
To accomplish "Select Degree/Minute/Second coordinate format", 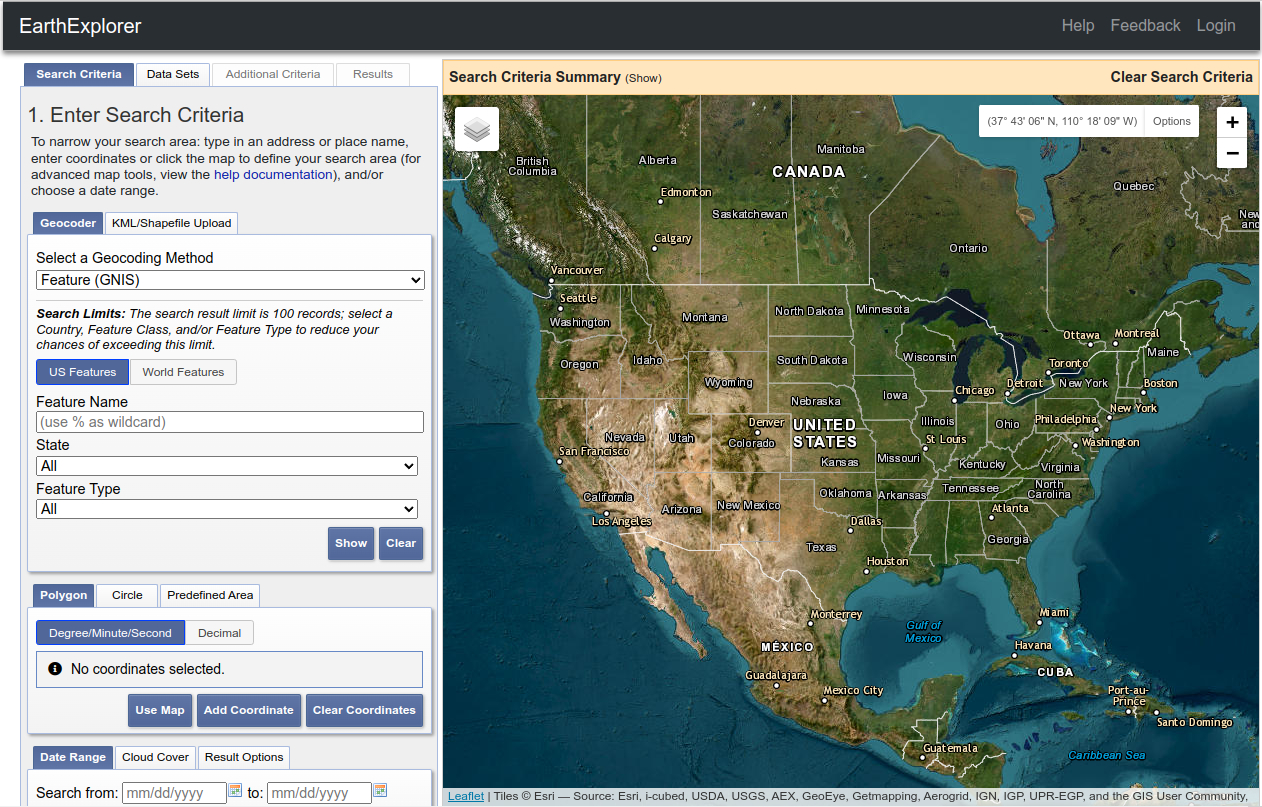I will [x=110, y=633].
